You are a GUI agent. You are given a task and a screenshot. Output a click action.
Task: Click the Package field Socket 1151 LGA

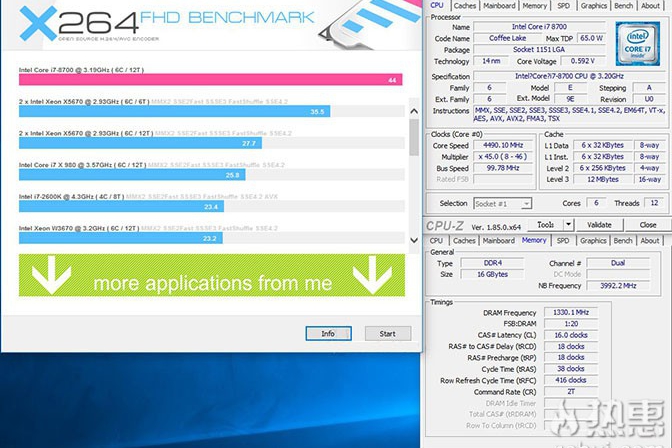pos(539,50)
